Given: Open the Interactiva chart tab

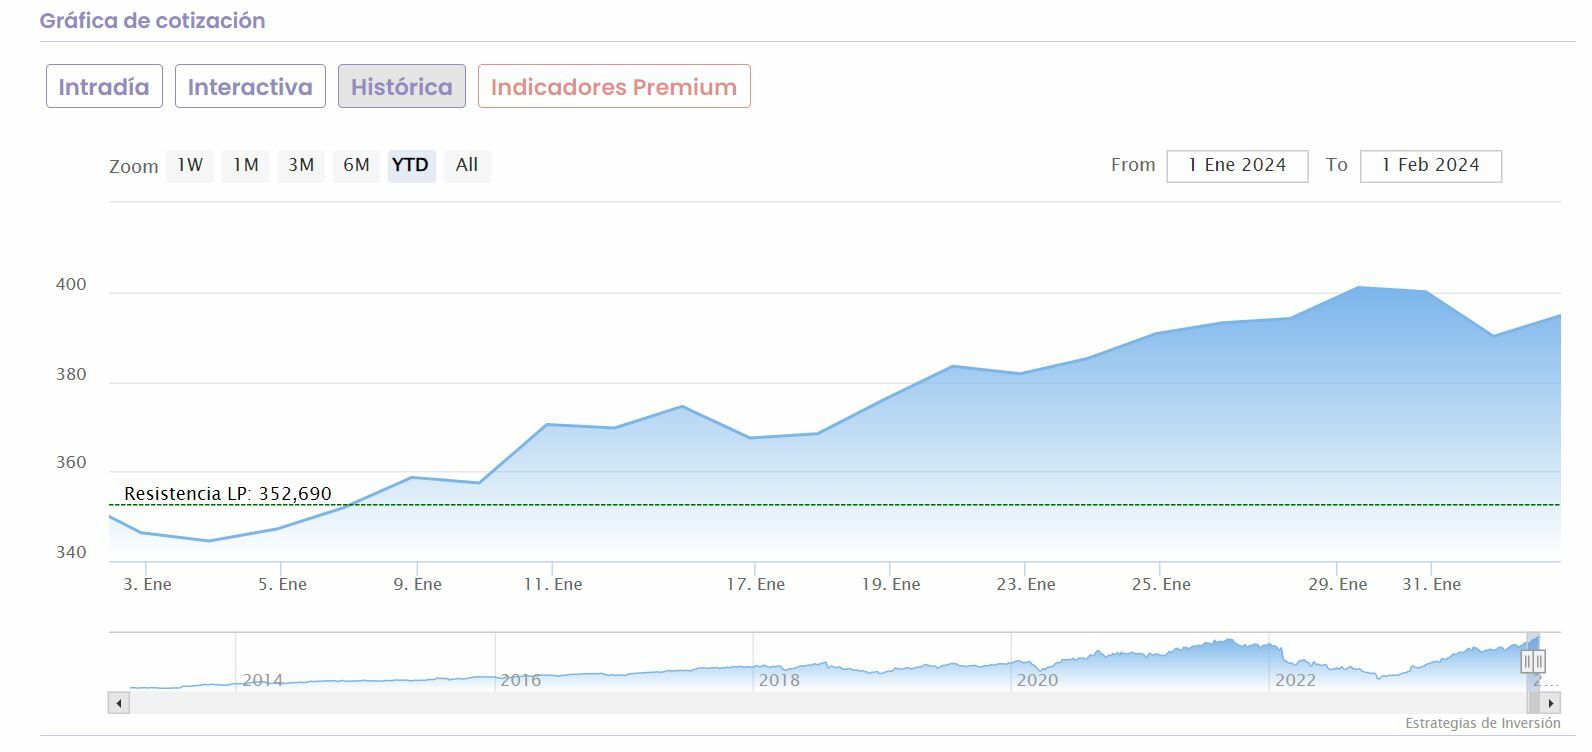Looking at the screenshot, I should (250, 87).
